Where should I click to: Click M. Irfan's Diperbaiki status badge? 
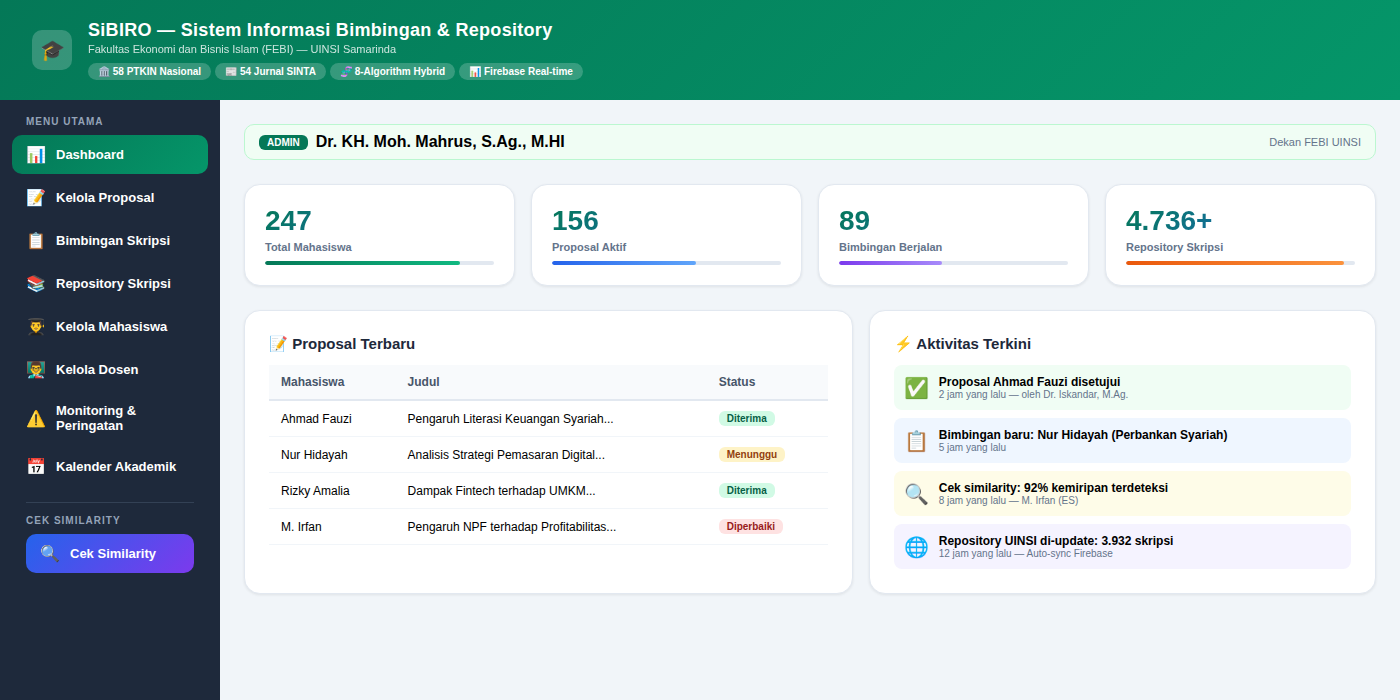pos(750,527)
